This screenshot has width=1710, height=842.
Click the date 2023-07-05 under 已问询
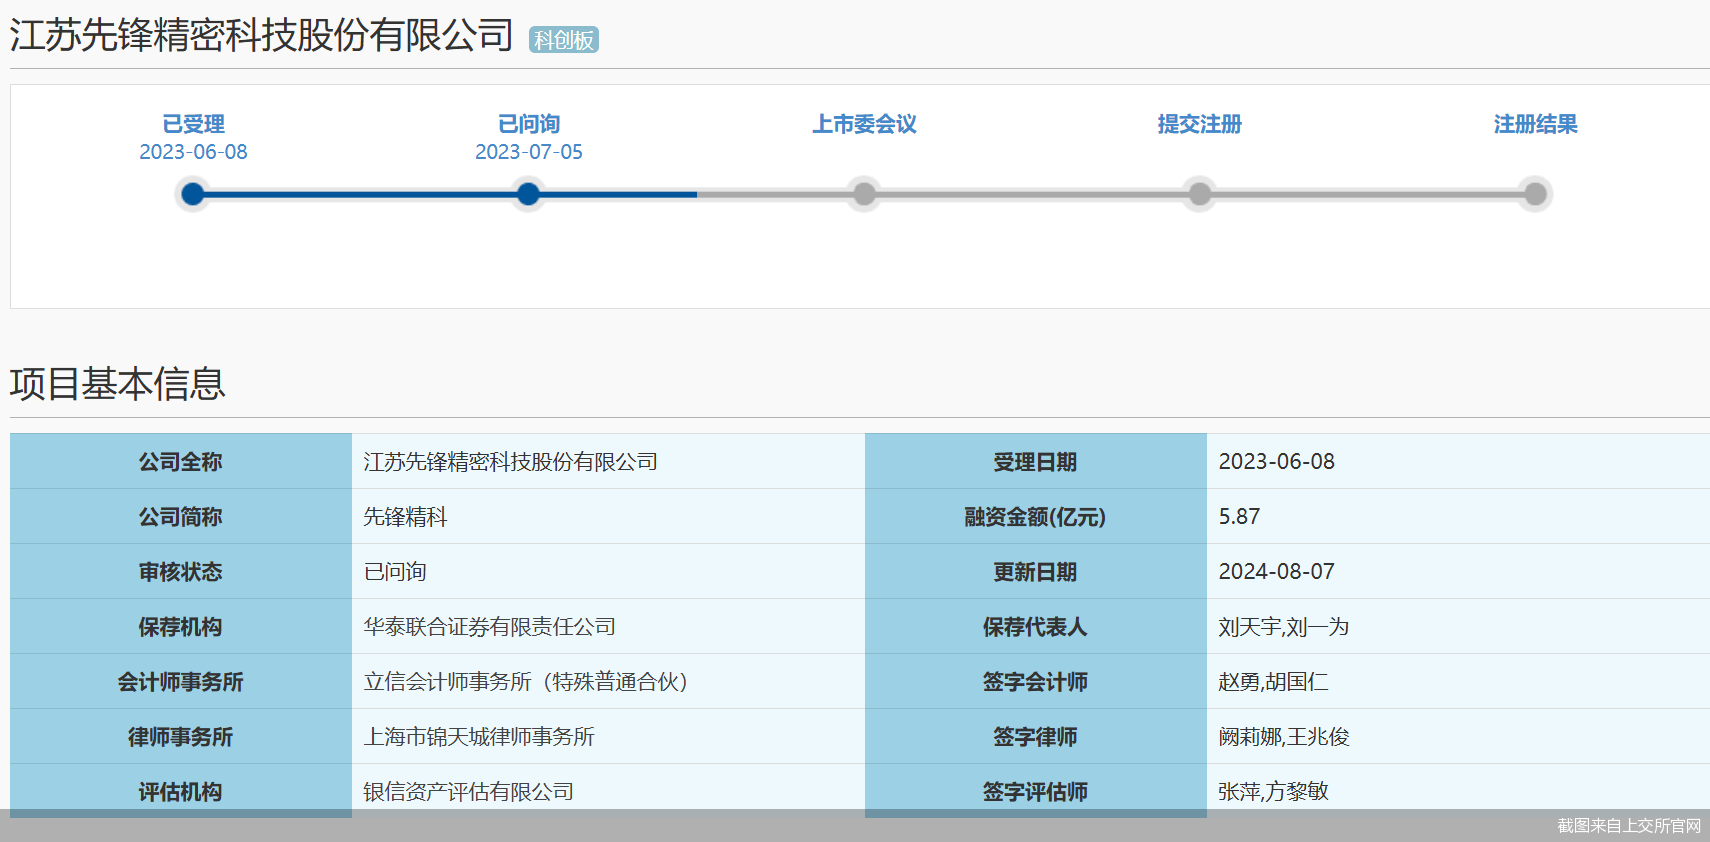[x=529, y=152]
